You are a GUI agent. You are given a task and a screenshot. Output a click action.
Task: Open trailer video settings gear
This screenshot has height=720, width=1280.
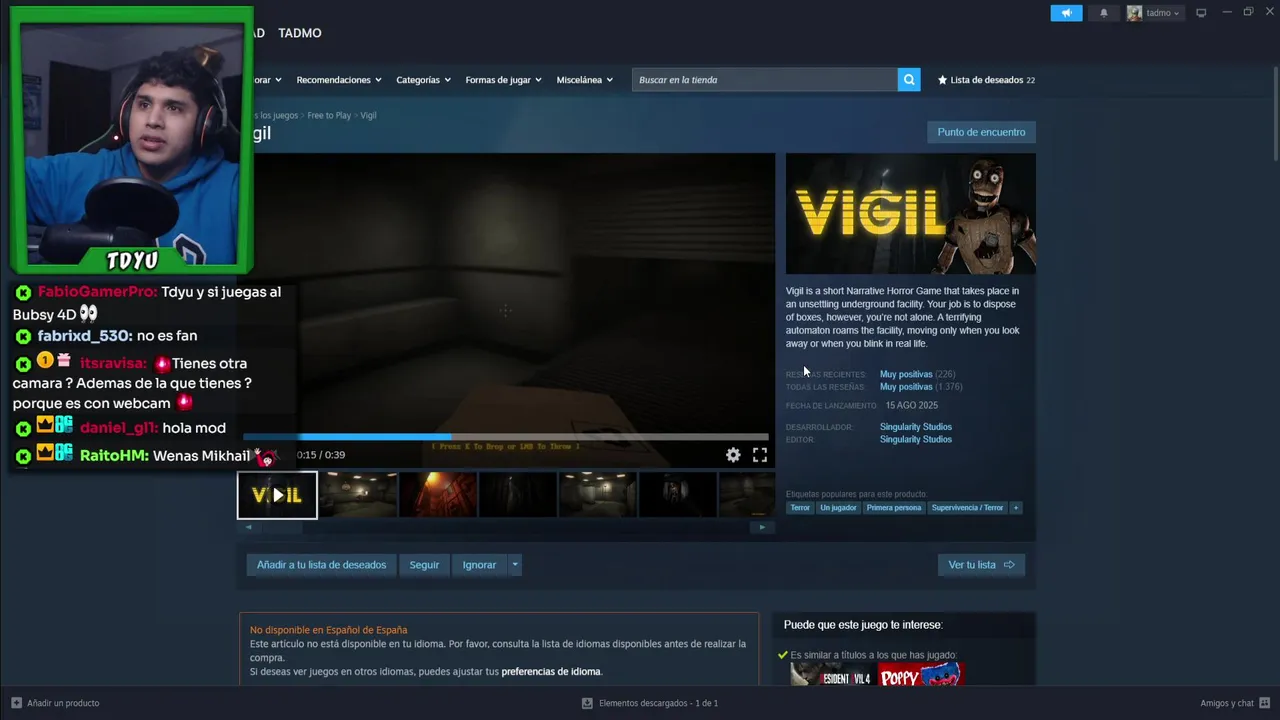coord(733,455)
